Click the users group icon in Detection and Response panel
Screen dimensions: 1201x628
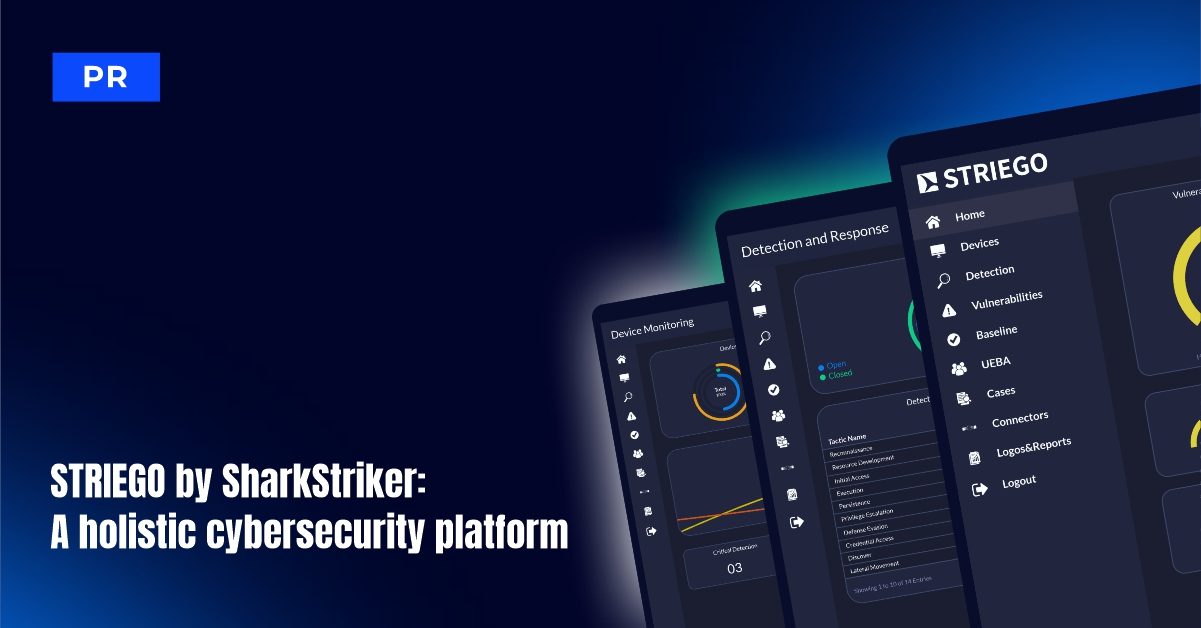778,415
